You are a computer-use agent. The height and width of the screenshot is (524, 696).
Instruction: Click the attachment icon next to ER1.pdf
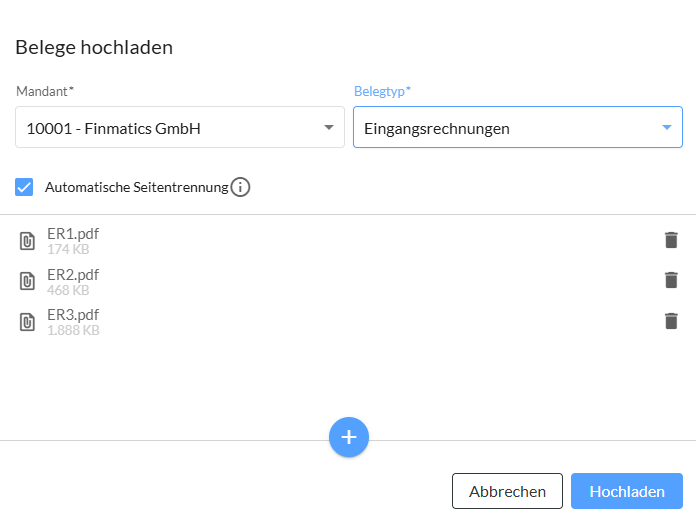tap(27, 241)
